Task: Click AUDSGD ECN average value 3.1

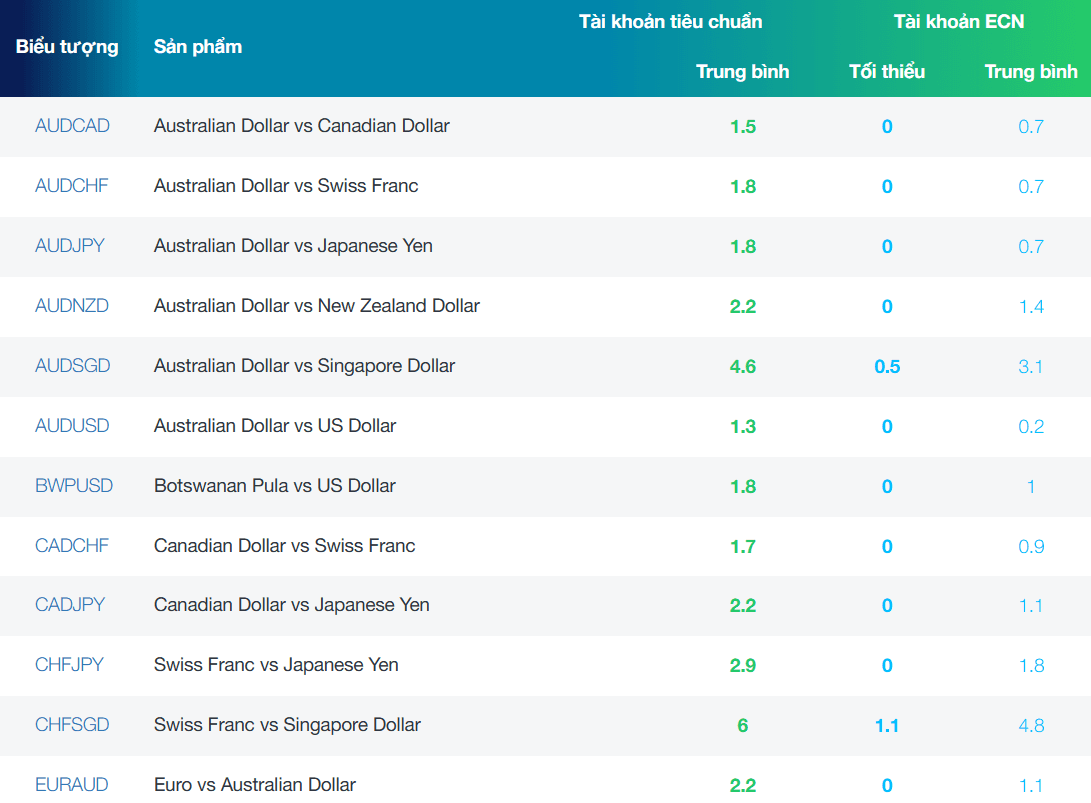Action: (1031, 366)
